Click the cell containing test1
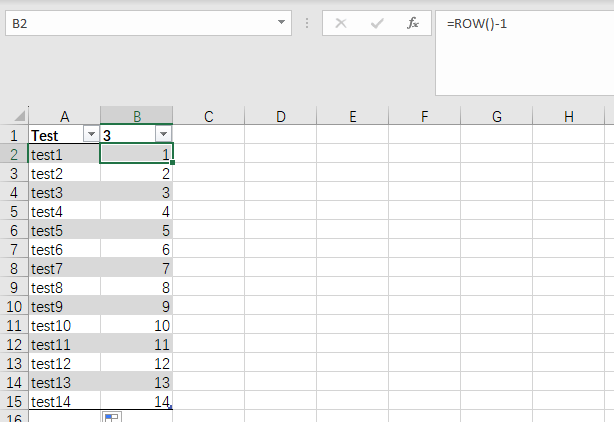Image resolution: width=614 pixels, height=422 pixels. point(64,154)
